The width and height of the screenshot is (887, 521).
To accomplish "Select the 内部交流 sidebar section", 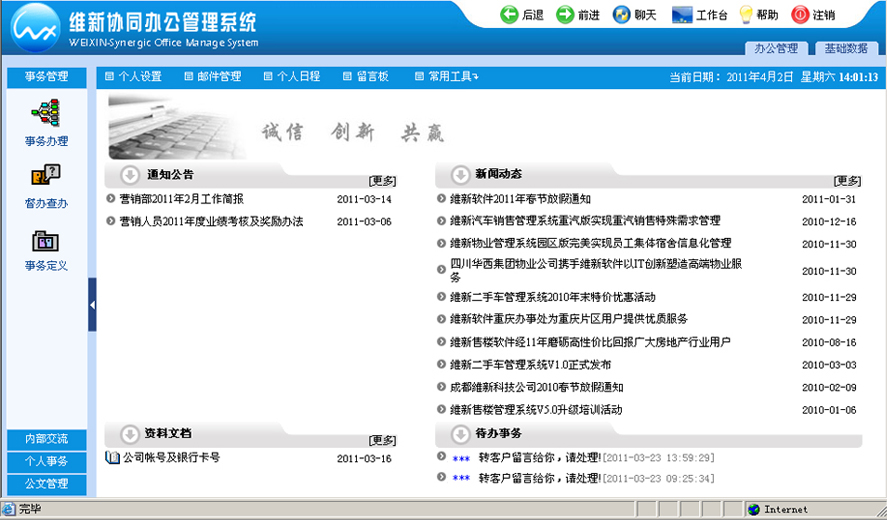I will [46, 439].
